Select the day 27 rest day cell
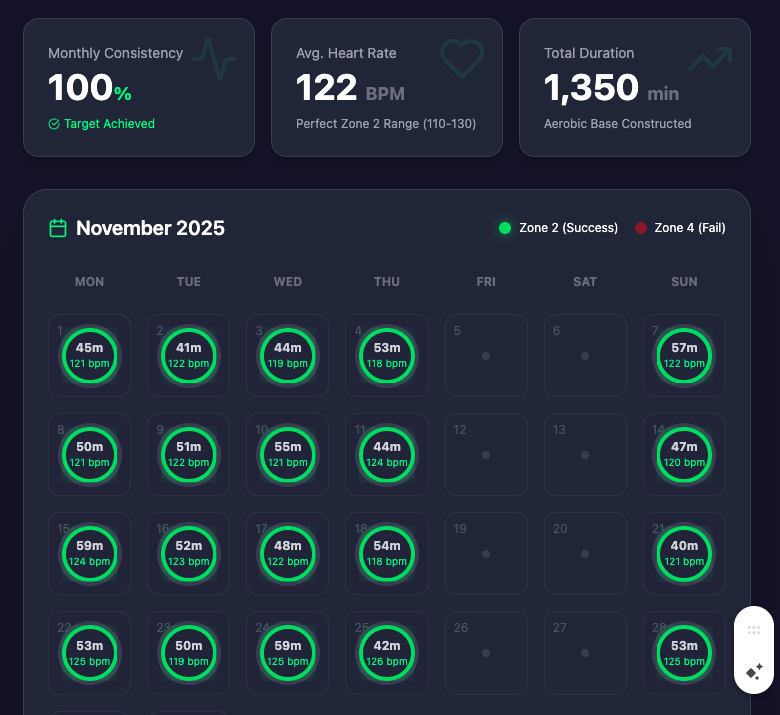The height and width of the screenshot is (715, 780). (585, 653)
